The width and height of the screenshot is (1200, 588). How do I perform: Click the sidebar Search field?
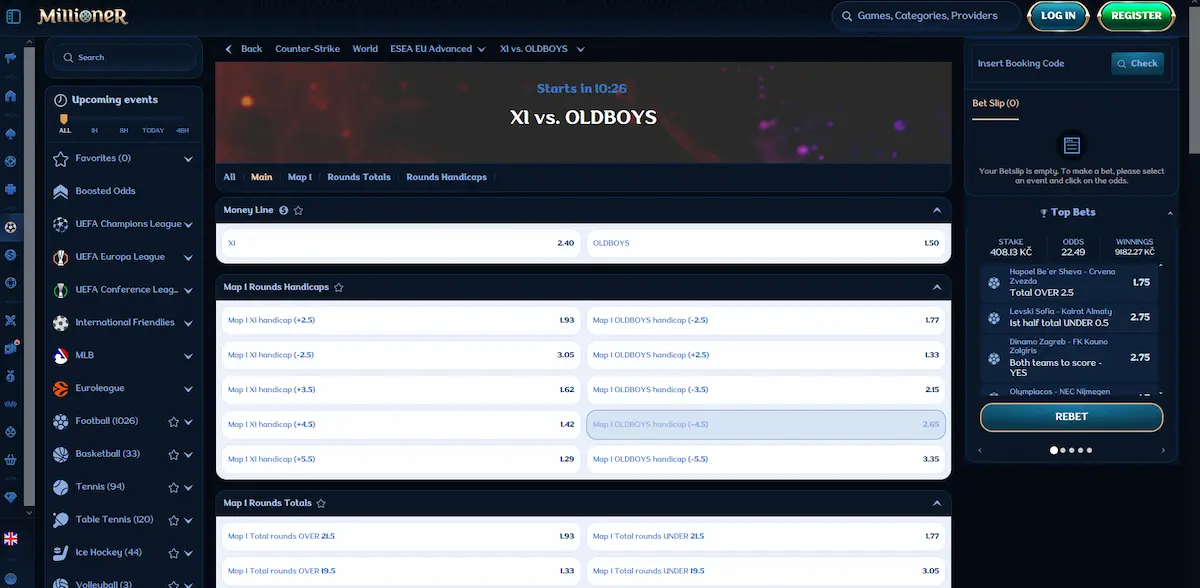click(x=124, y=58)
